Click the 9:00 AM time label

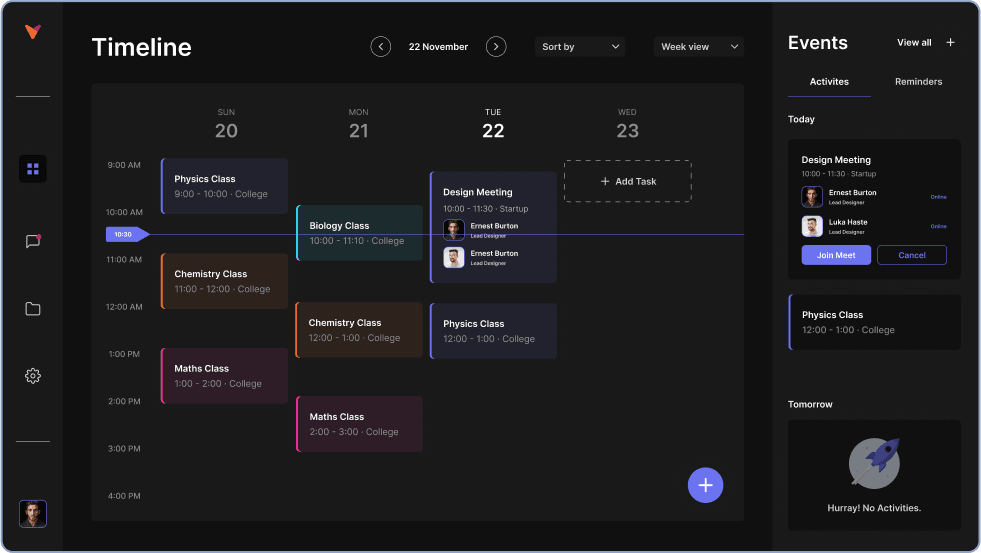tap(124, 165)
